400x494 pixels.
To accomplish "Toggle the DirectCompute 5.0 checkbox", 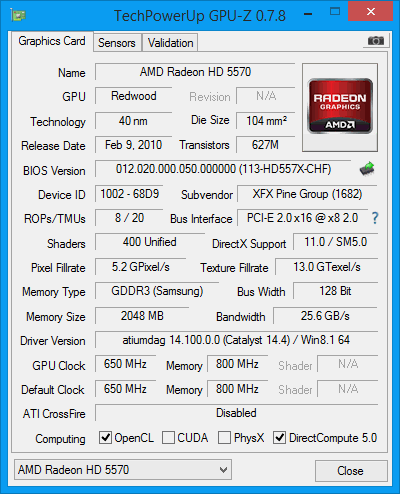I will pyautogui.click(x=279, y=438).
